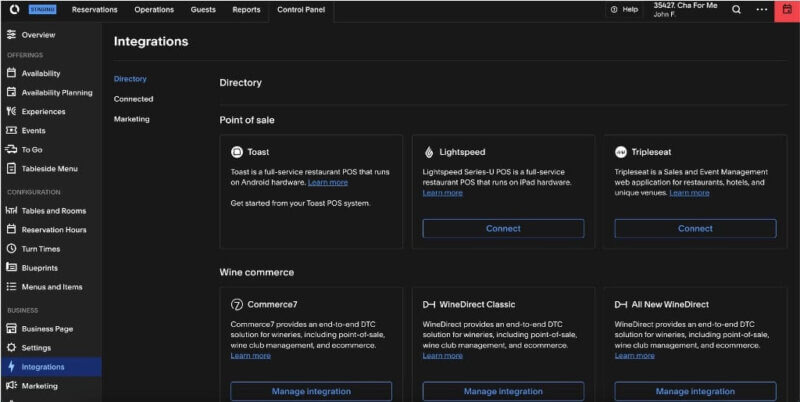Connect the Tripleseat integration
Viewport: 800px width, 402px height.
tap(695, 229)
